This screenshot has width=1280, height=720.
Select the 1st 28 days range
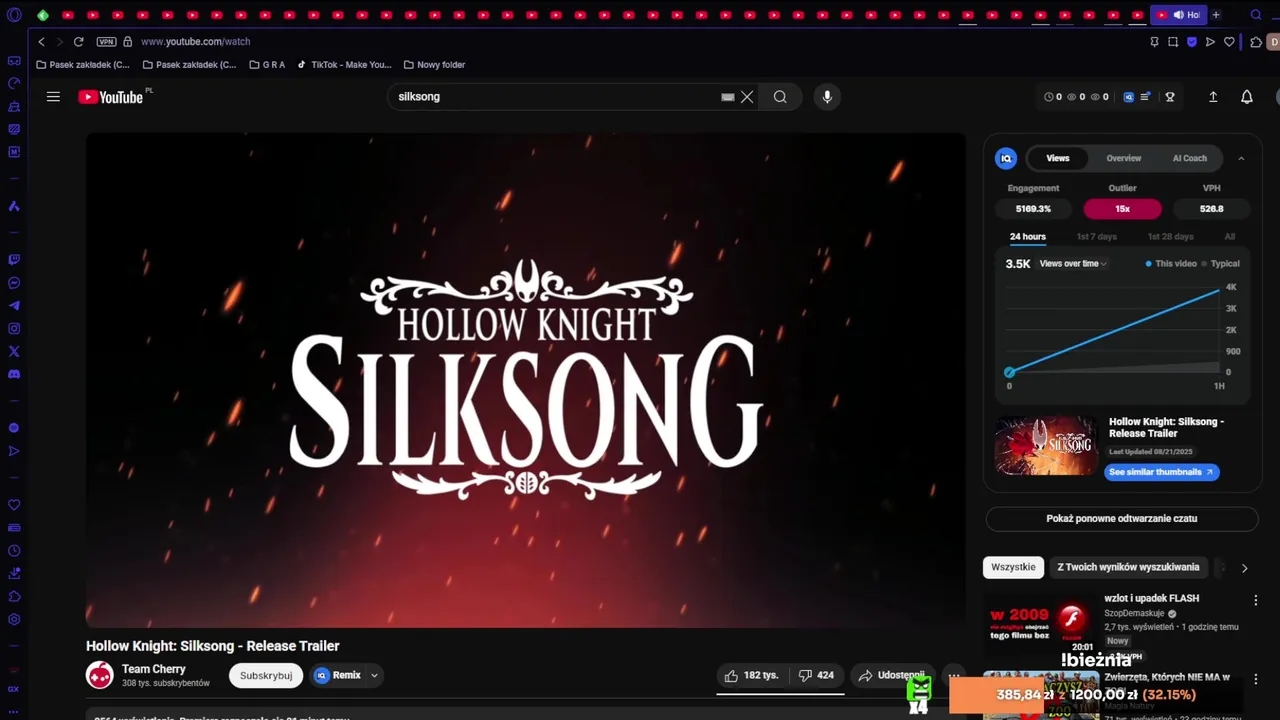click(x=1171, y=237)
